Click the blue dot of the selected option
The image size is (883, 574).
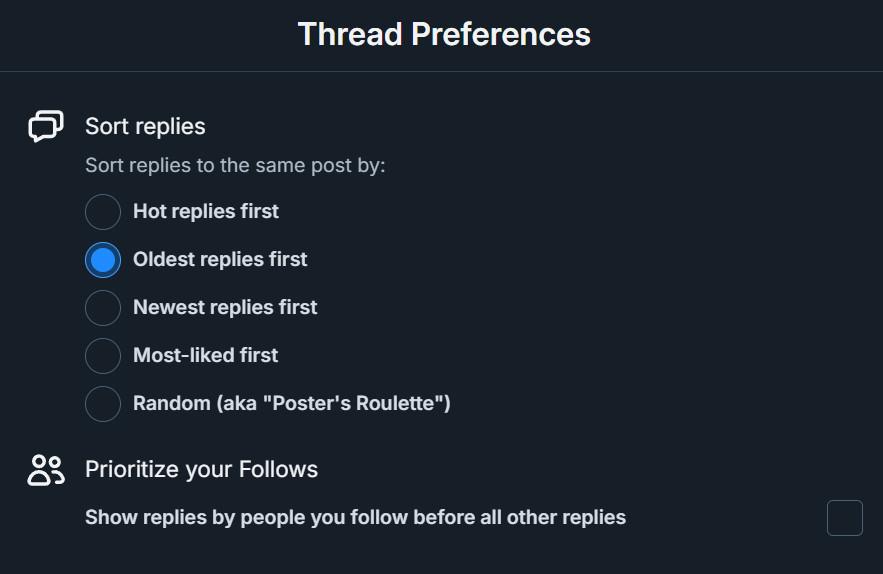click(x=103, y=260)
